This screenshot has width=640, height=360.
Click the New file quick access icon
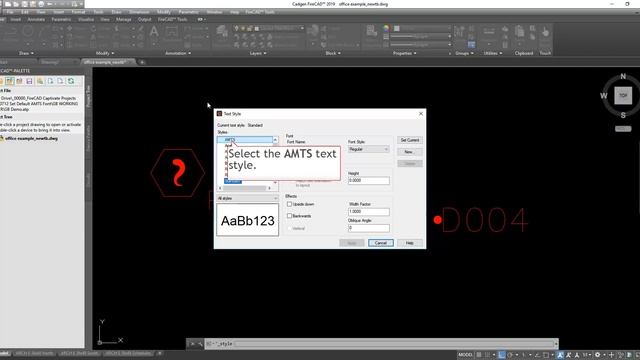8,4
